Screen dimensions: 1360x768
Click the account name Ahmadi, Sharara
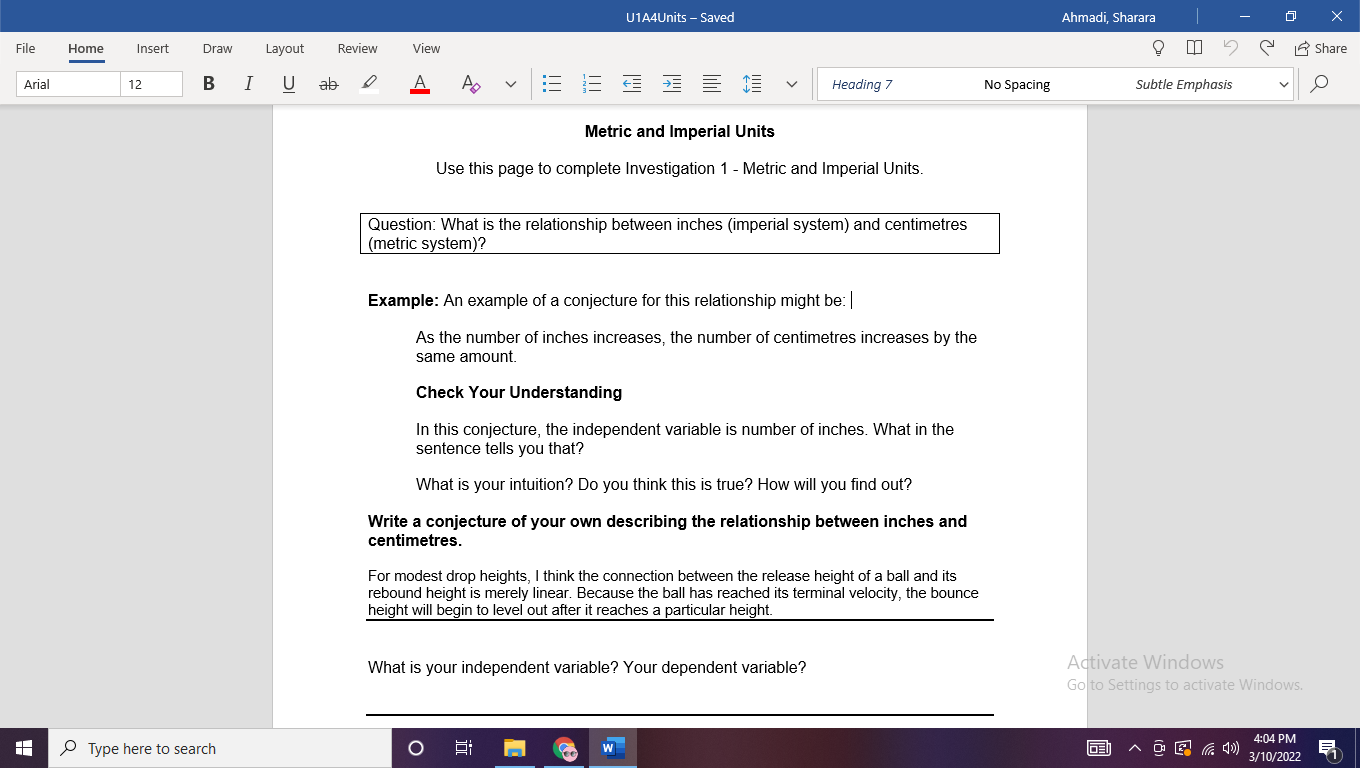click(1108, 17)
